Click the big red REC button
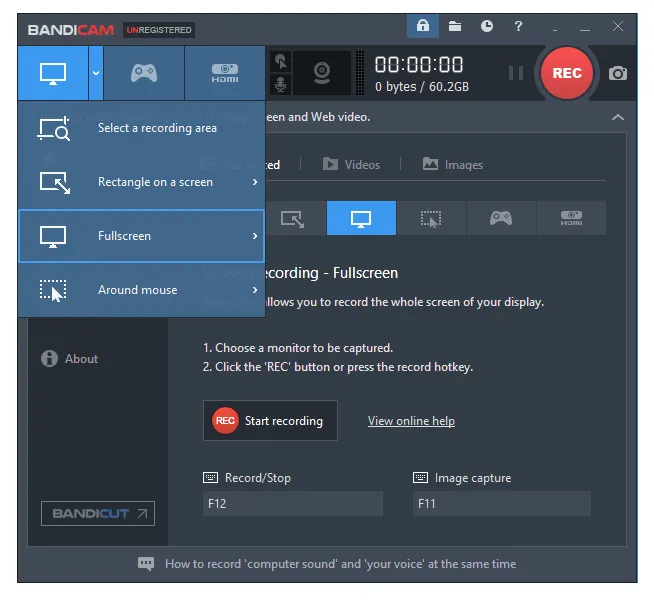 [x=567, y=73]
